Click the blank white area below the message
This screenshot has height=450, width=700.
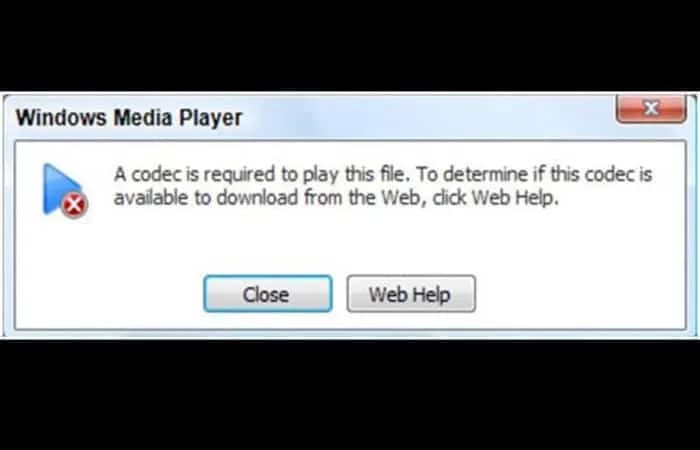click(350, 241)
